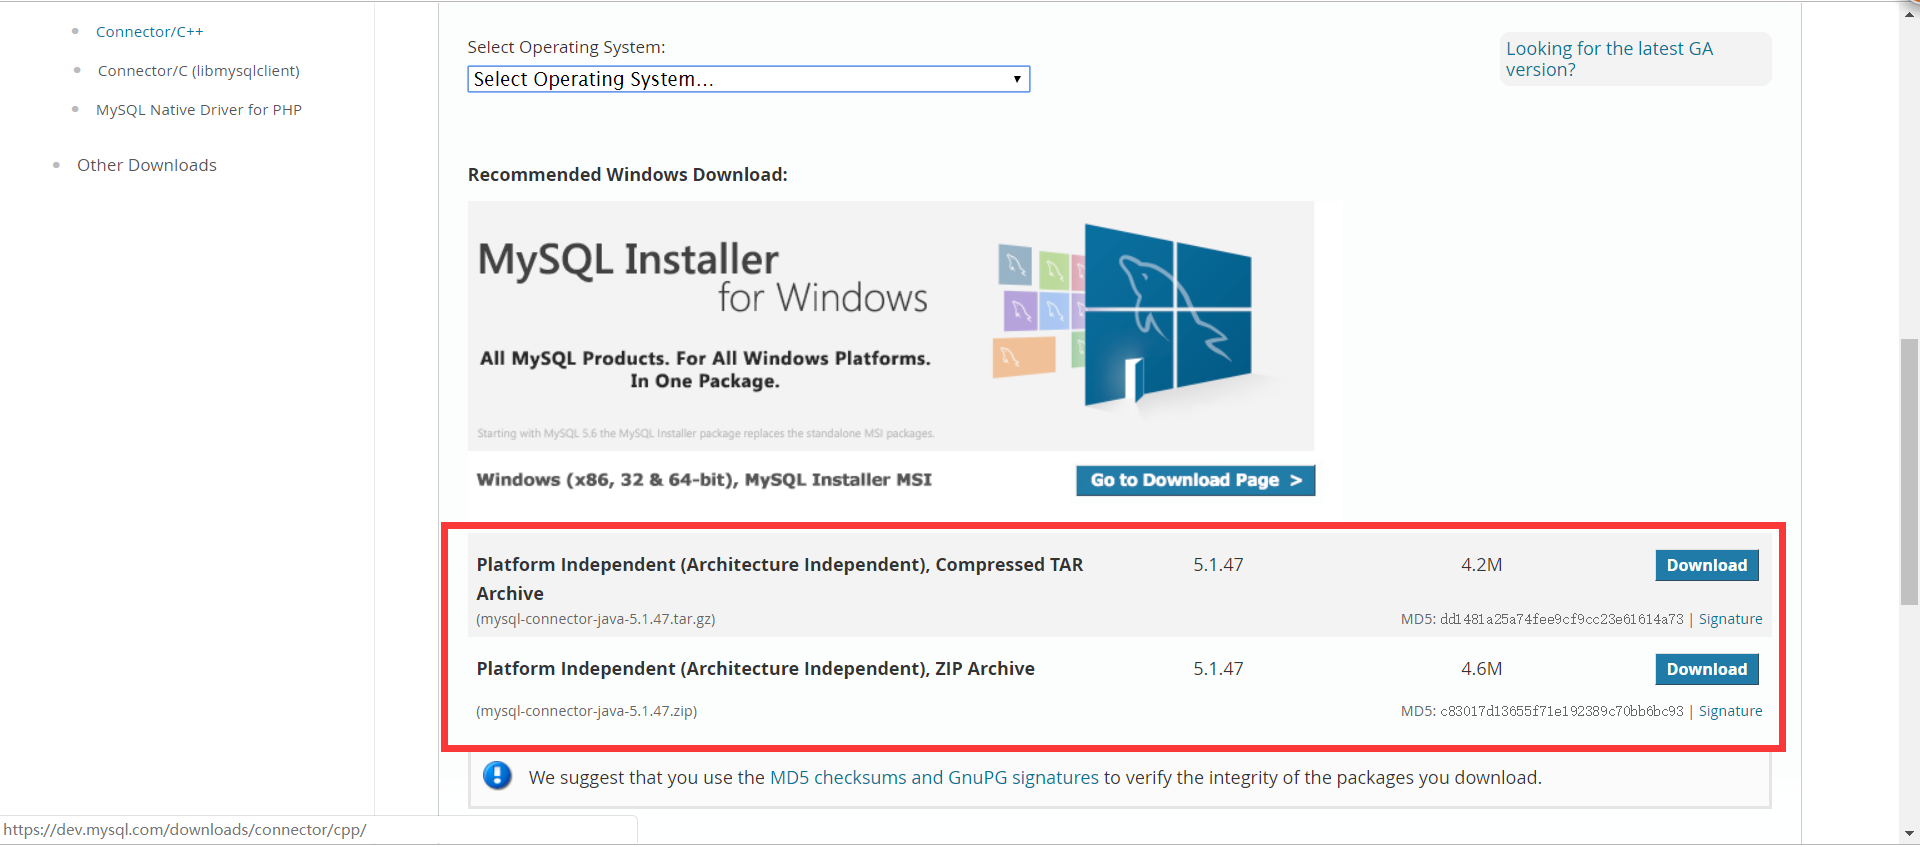Click the MySQL Installer for Windows banner
The width and height of the screenshot is (1920, 847).
890,326
